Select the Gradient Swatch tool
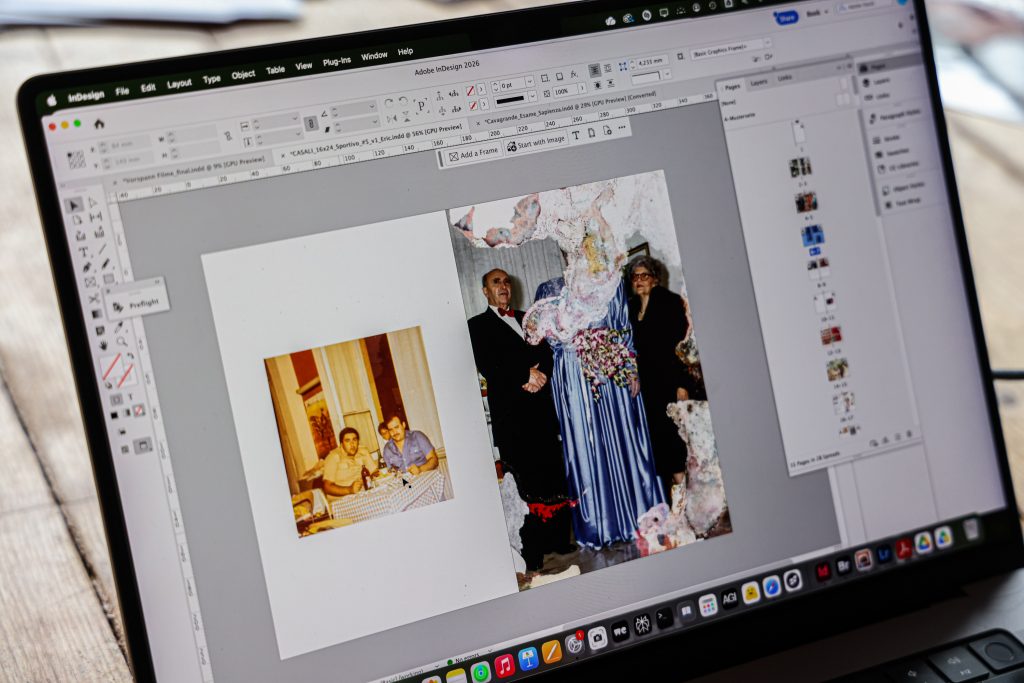1024x683 pixels. pyautogui.click(x=97, y=315)
